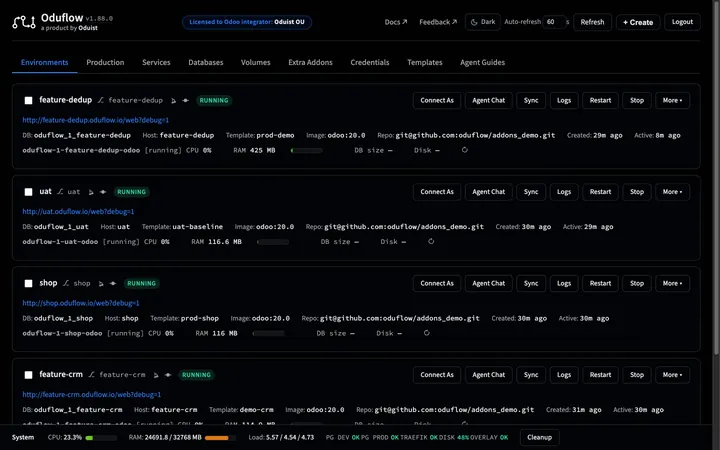Click the branch icon beside feature-dedup branch name

coord(101,100)
